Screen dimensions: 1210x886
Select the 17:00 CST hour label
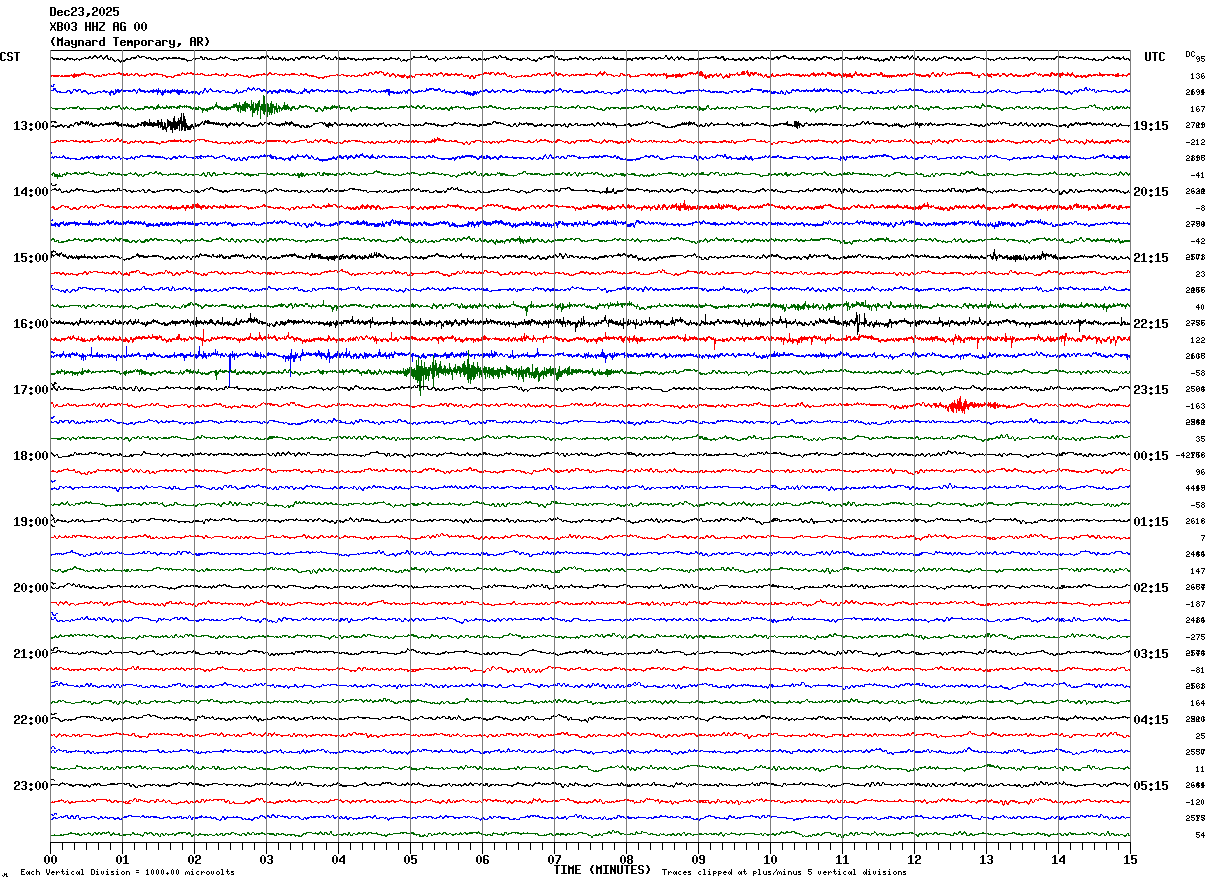coord(29,390)
